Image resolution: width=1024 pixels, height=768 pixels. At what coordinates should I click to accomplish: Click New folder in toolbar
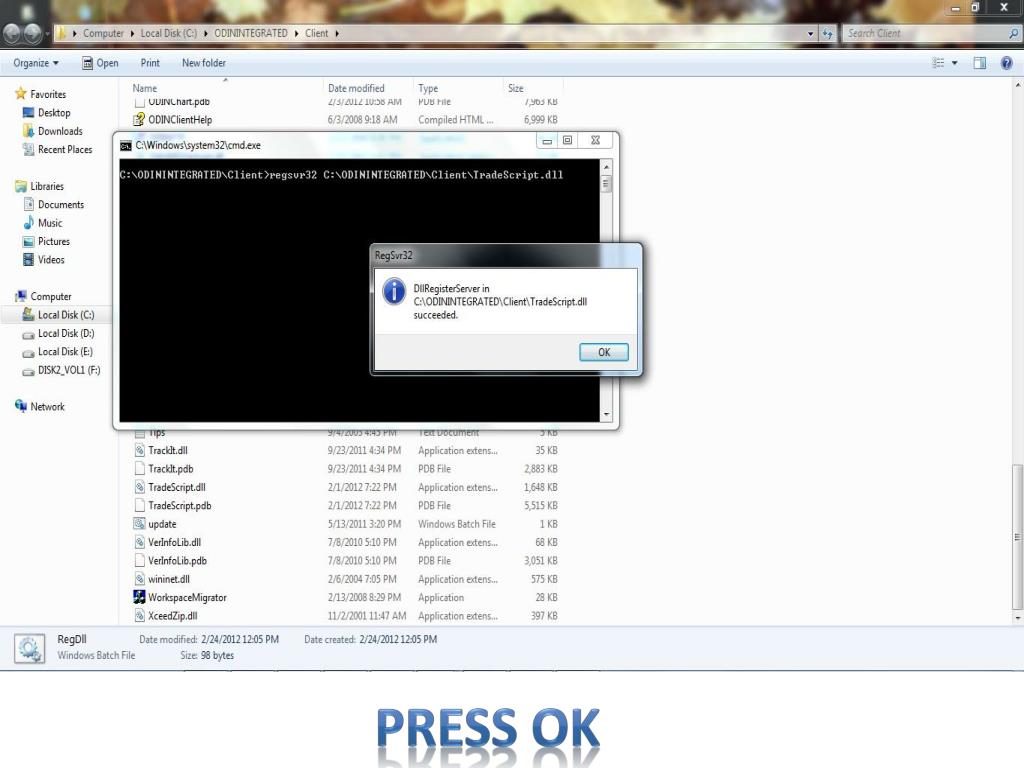(204, 63)
